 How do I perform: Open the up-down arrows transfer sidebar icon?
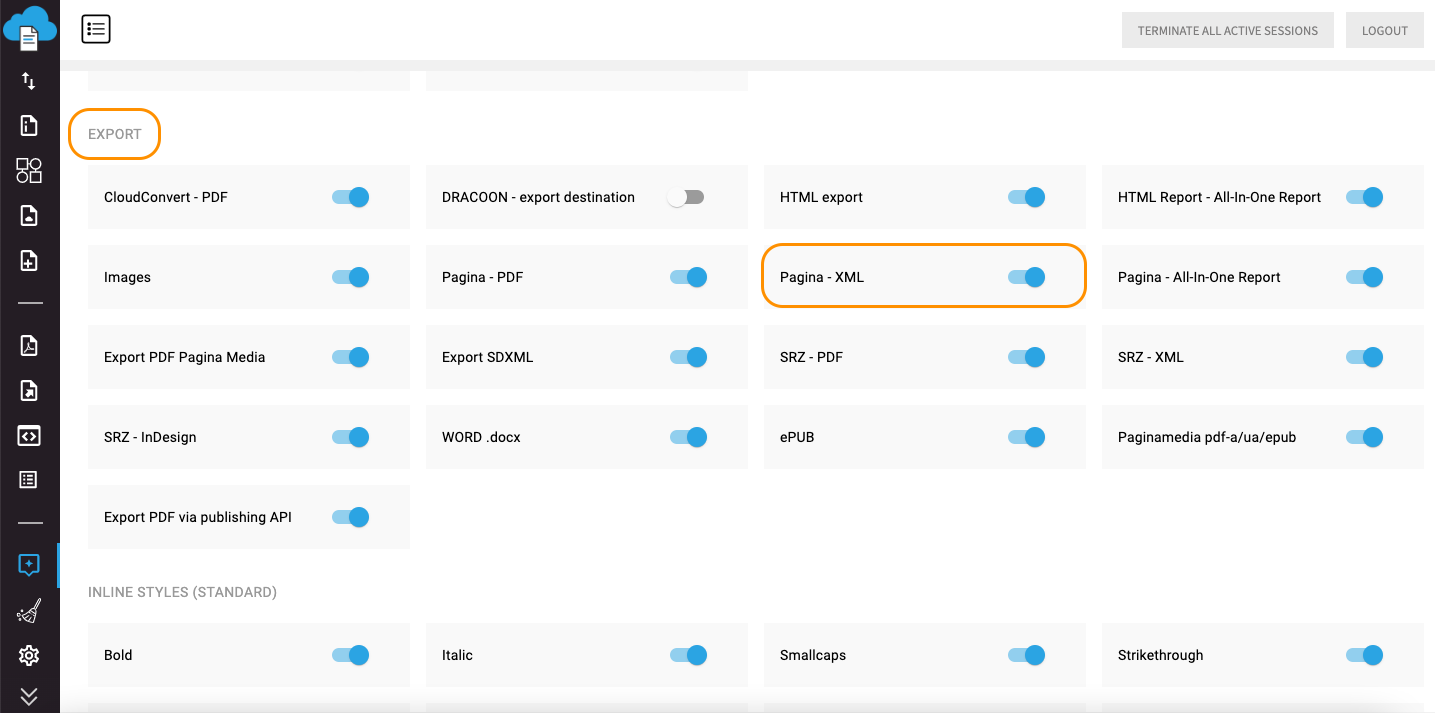click(x=29, y=81)
